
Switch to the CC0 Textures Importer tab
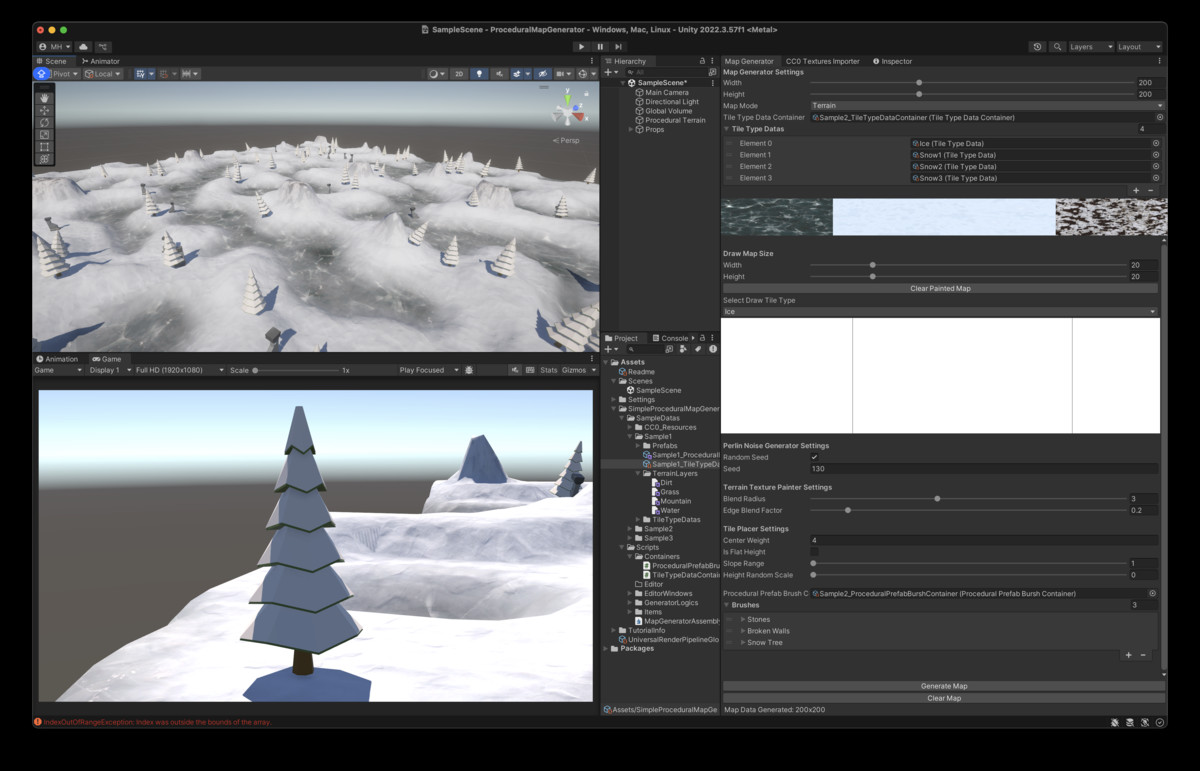pyautogui.click(x=822, y=61)
